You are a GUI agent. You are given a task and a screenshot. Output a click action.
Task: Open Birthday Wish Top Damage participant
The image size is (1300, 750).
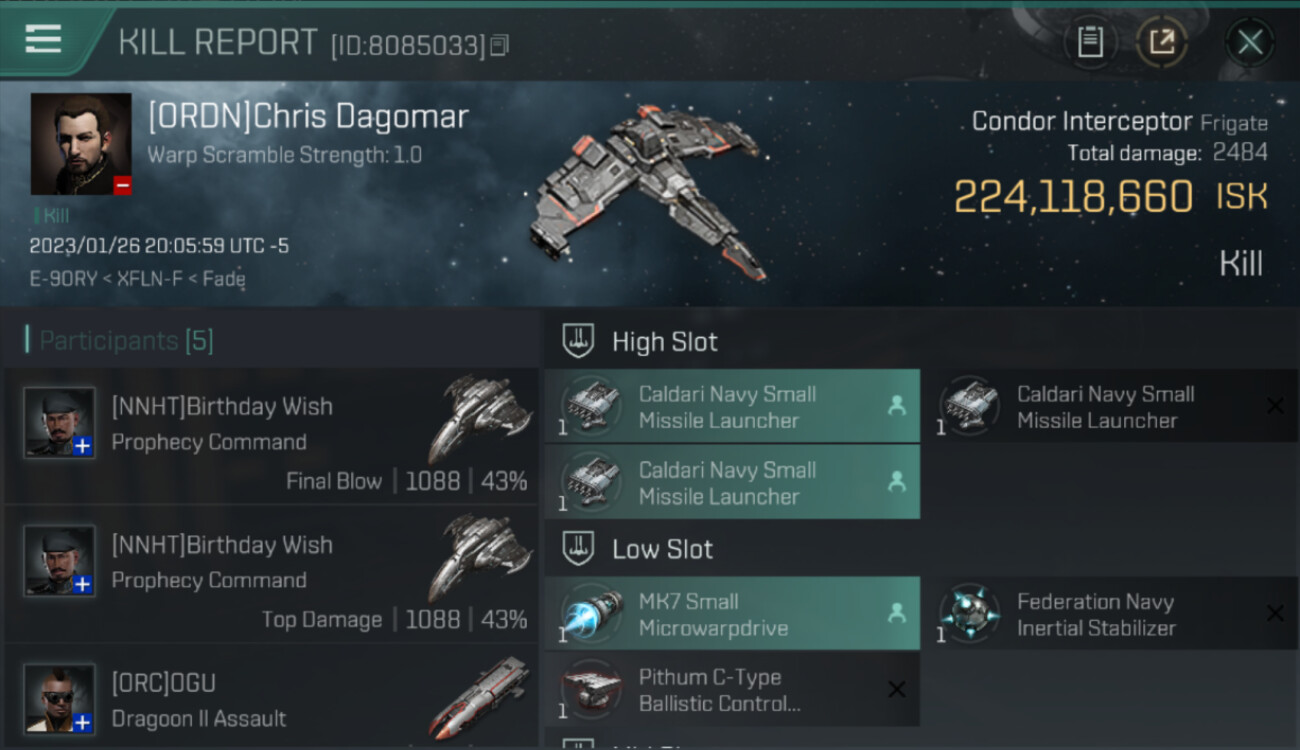[x=271, y=574]
